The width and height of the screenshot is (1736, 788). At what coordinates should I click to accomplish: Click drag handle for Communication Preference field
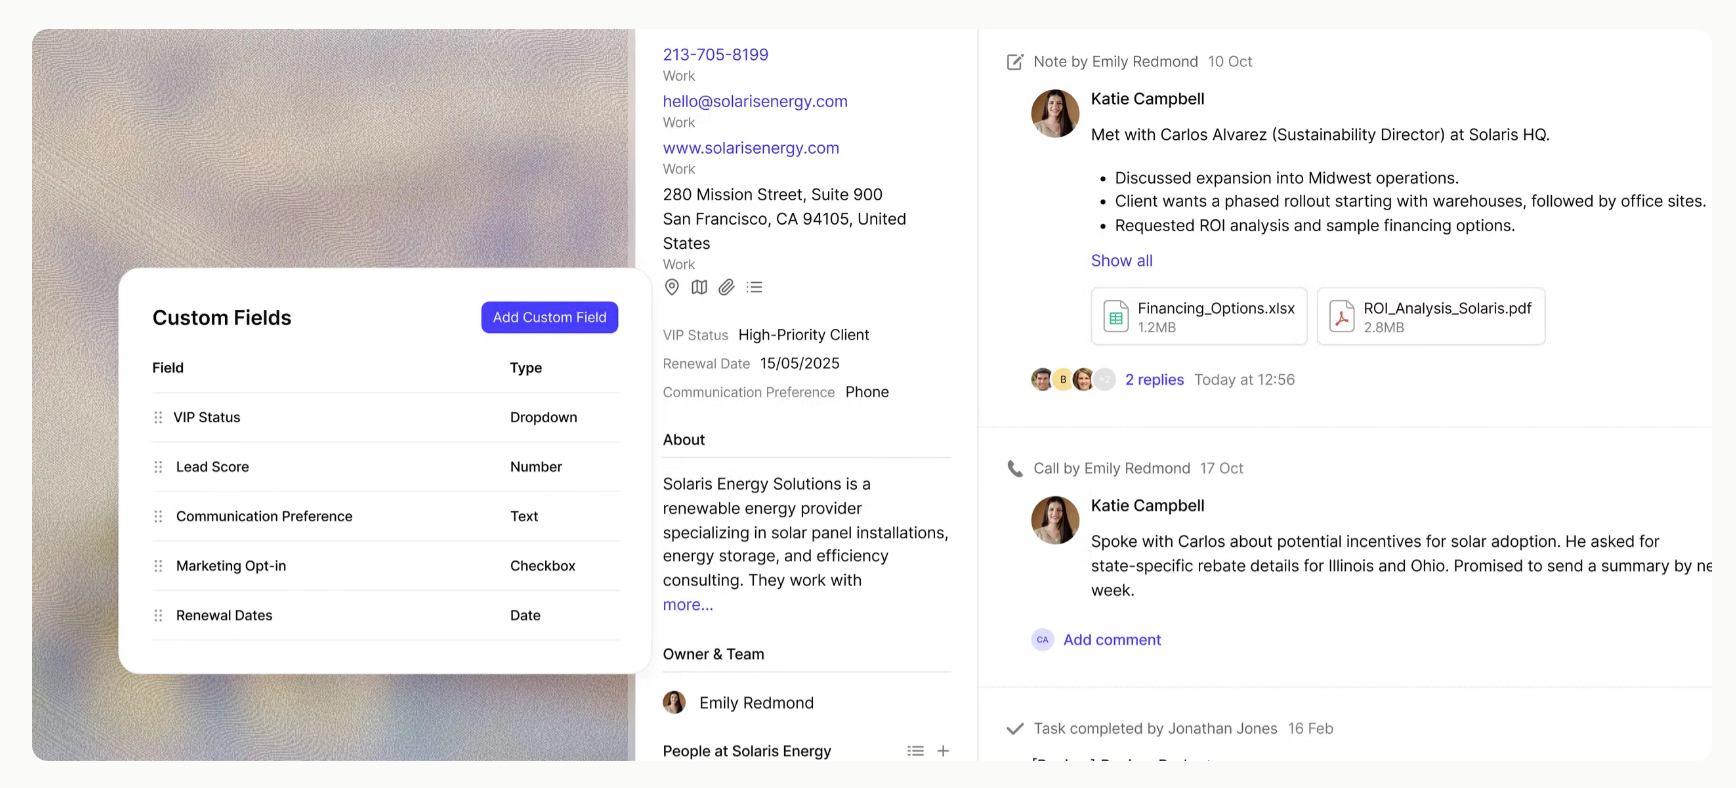(158, 517)
